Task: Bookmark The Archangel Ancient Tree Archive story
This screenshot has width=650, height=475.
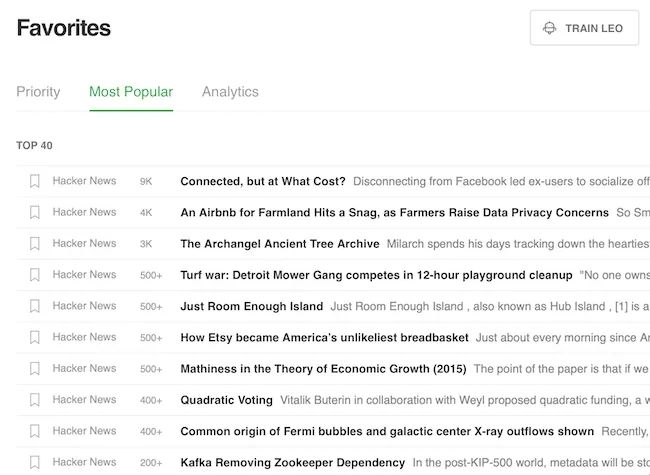Action: click(x=34, y=243)
